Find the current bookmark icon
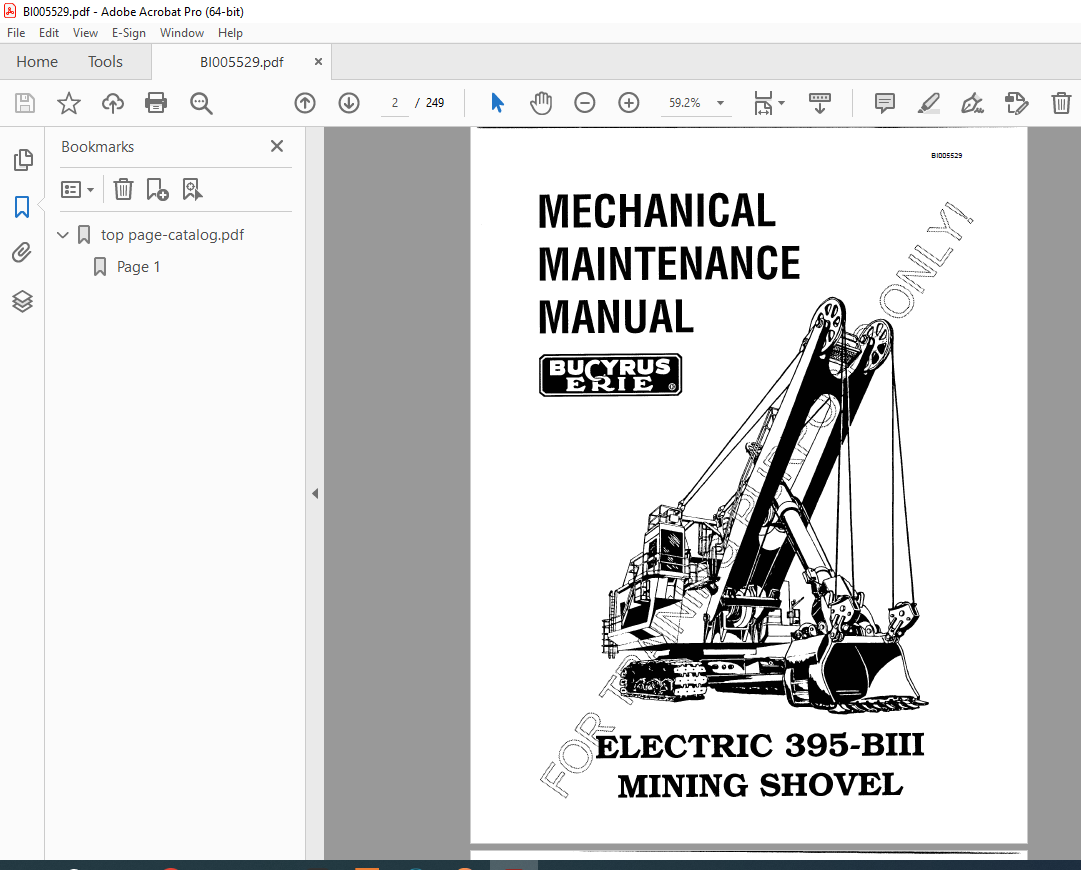 (x=192, y=189)
